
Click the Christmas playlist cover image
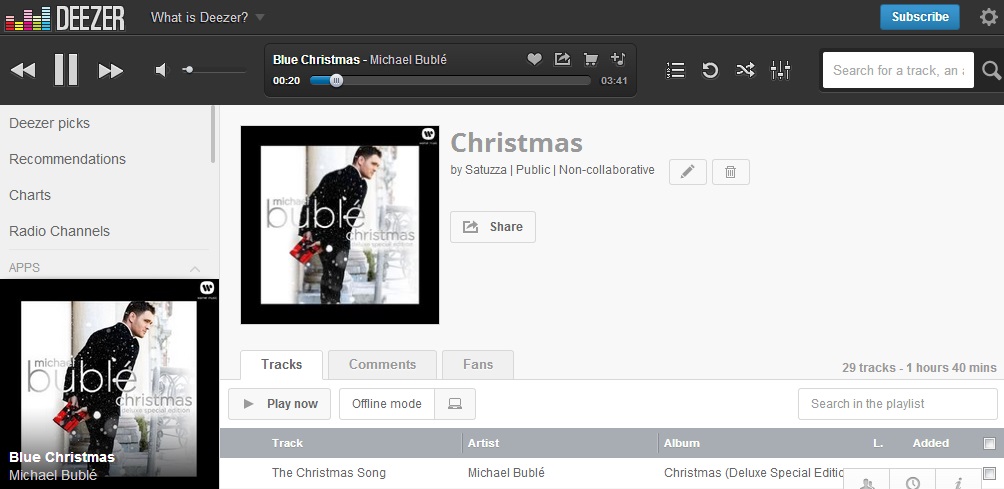[x=340, y=225]
